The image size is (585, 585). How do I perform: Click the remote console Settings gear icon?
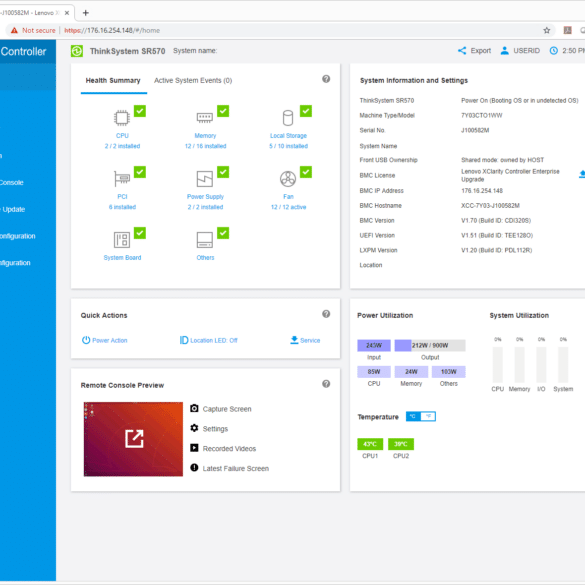[194, 428]
